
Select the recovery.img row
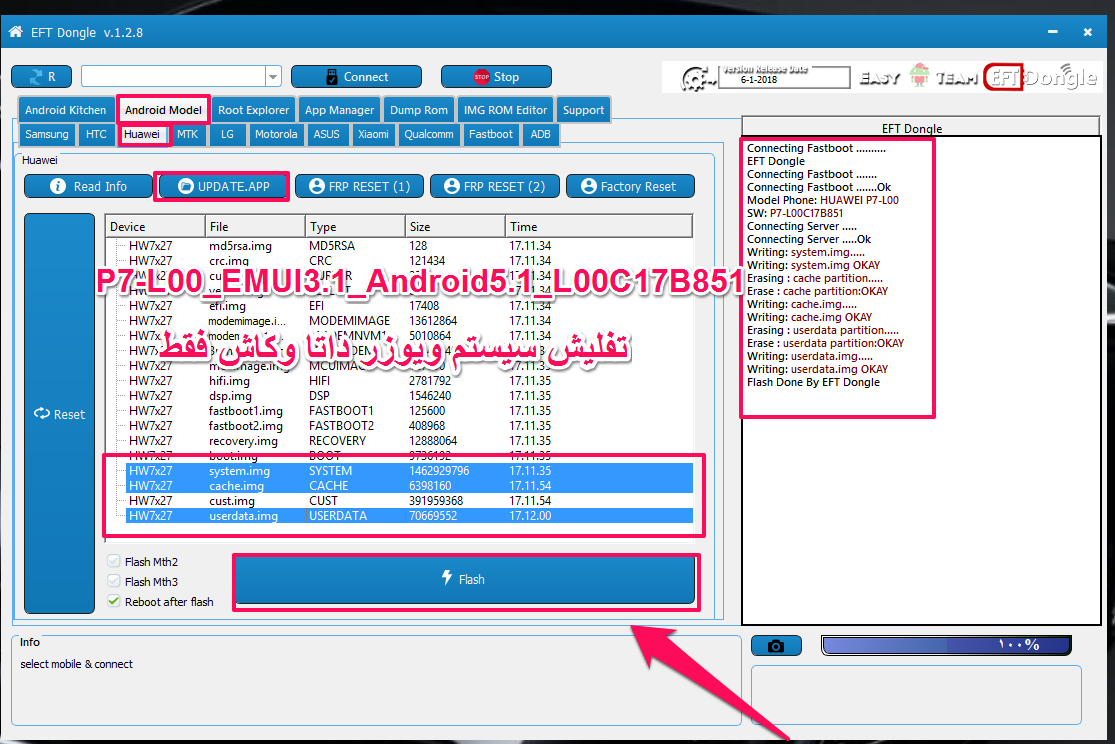point(409,440)
